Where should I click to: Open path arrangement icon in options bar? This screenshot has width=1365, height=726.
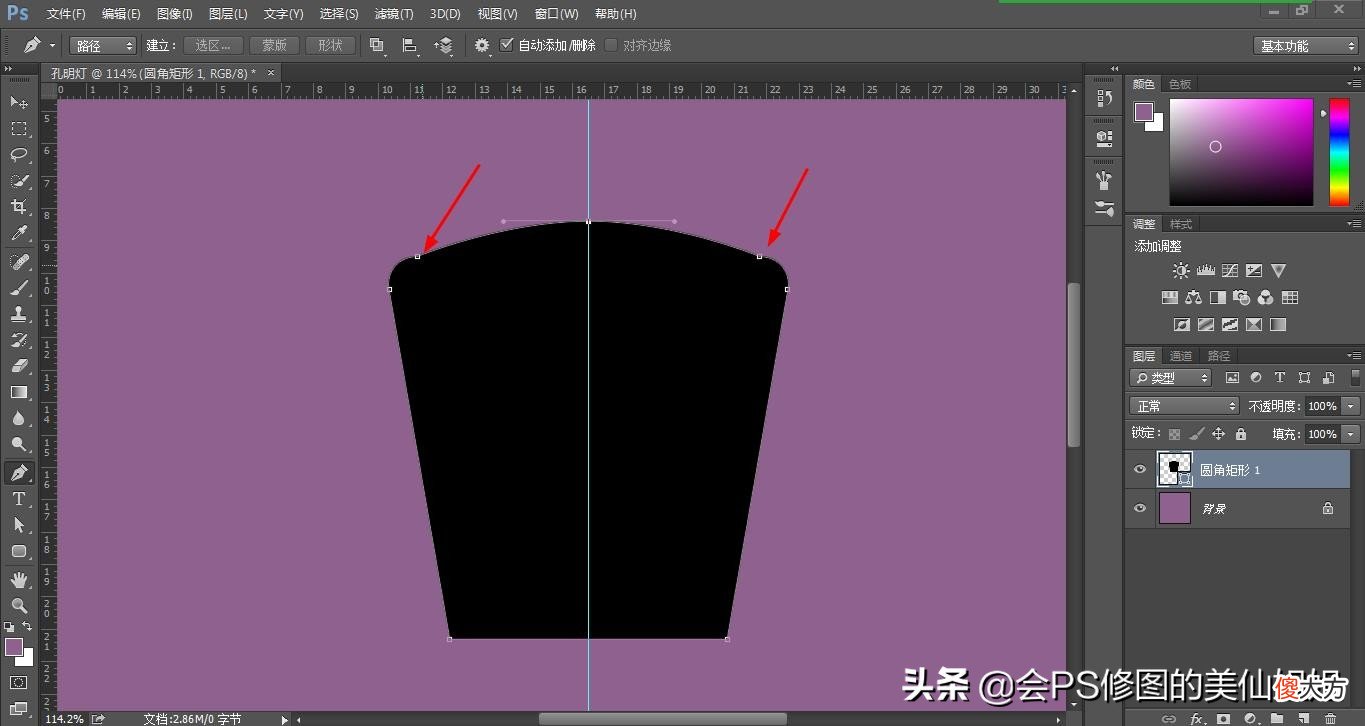coord(443,45)
